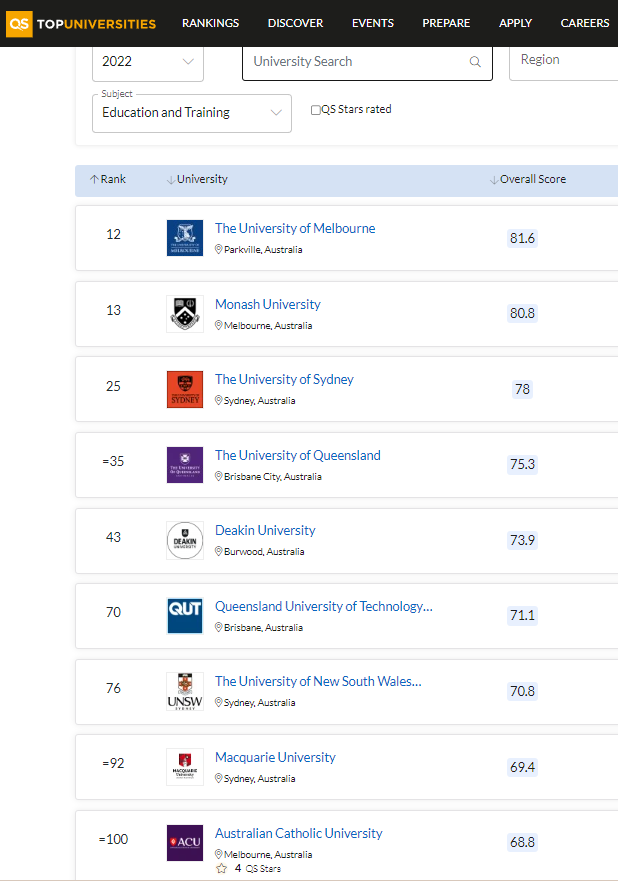Click the Burwood, Australia location text
Image resolution: width=618 pixels, height=881 pixels.
[x=264, y=552]
